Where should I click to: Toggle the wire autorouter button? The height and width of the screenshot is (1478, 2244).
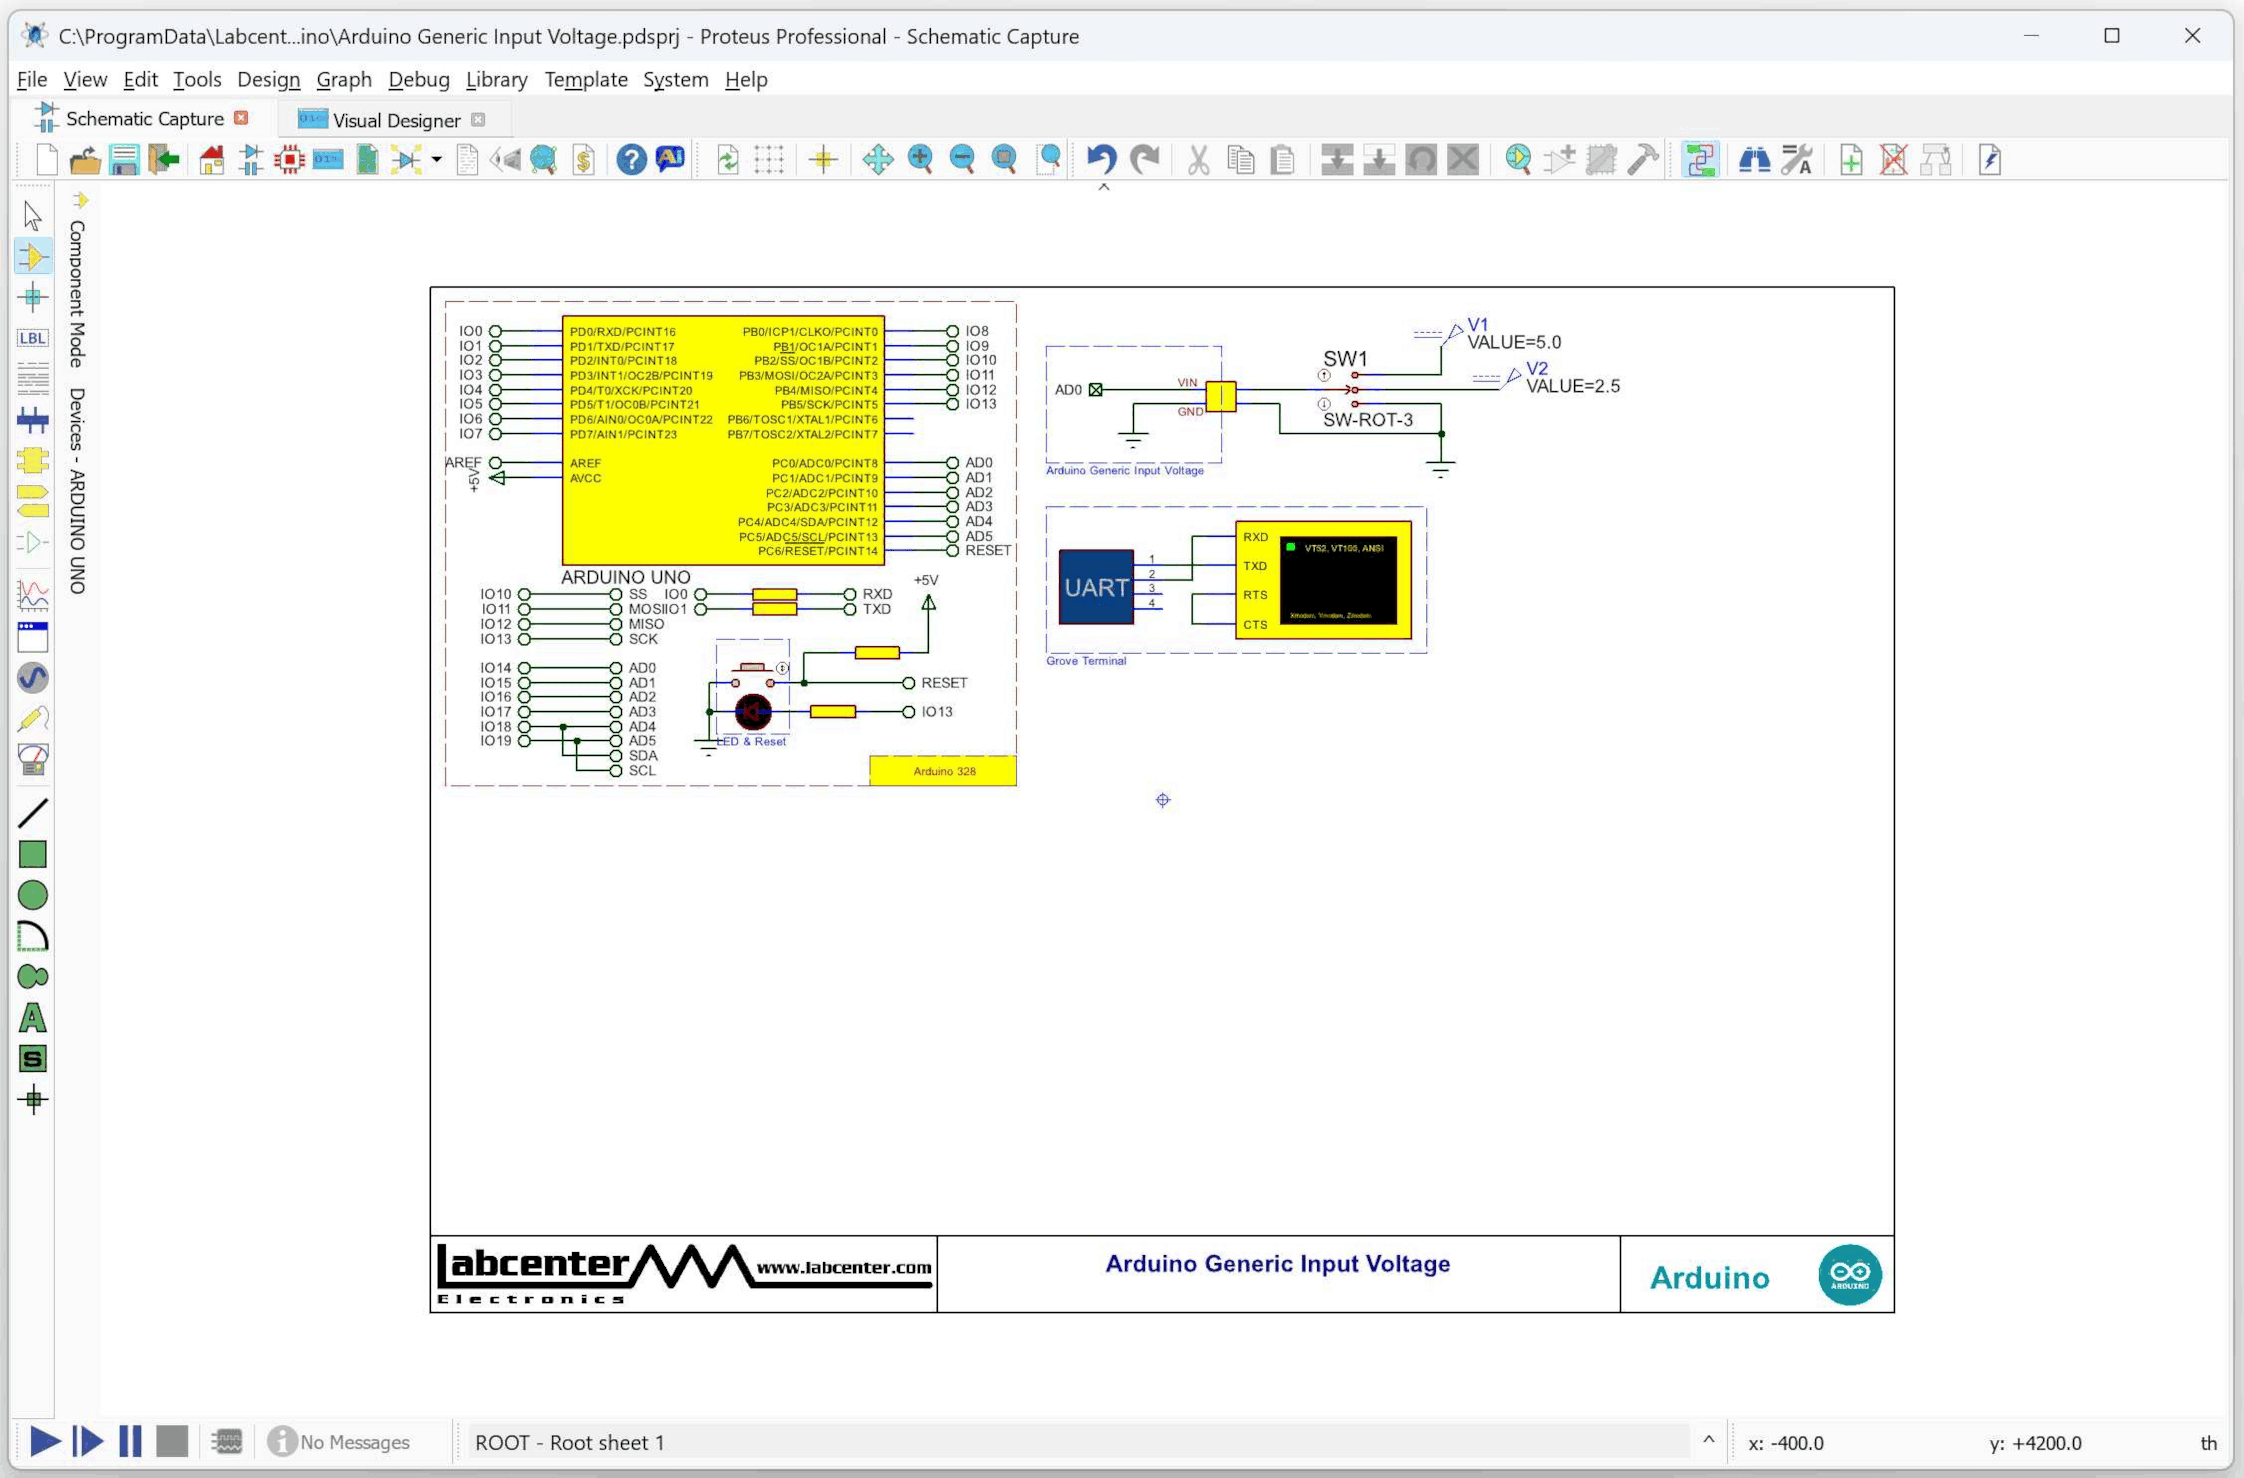click(1699, 159)
